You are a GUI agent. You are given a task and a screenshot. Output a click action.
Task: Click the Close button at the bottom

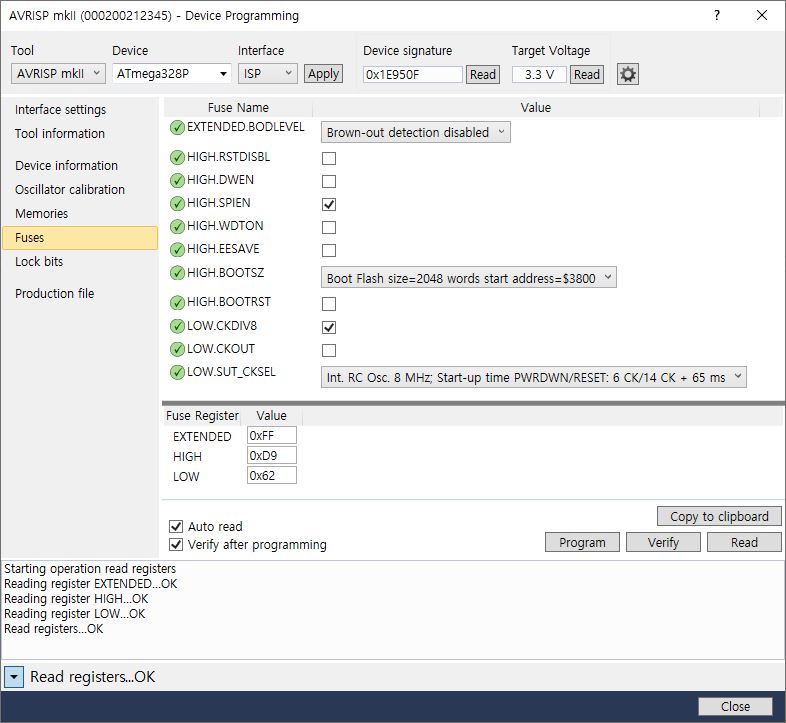pyautogui.click(x=735, y=707)
